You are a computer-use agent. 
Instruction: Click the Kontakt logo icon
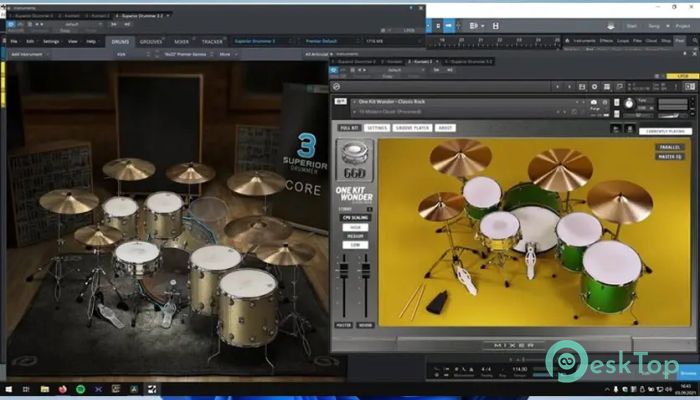337,87
